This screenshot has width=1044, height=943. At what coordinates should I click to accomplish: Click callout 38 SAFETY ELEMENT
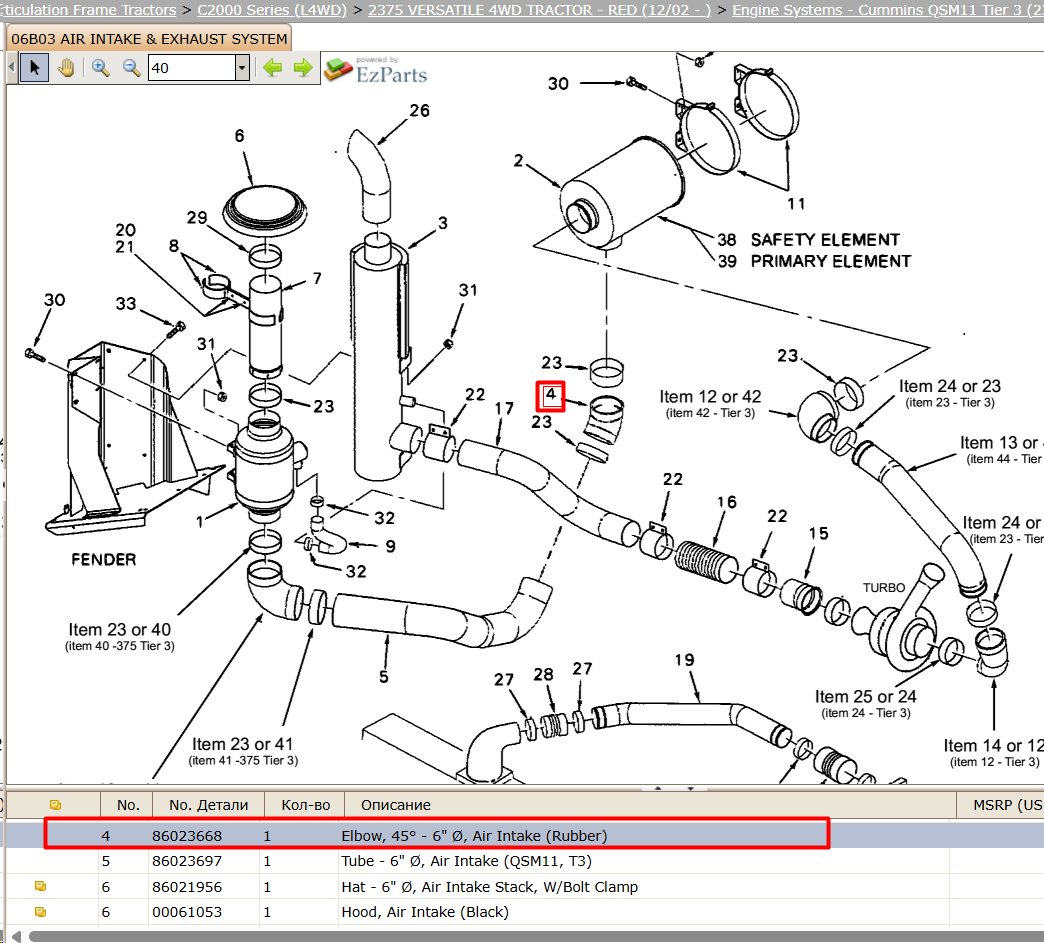tap(726, 240)
